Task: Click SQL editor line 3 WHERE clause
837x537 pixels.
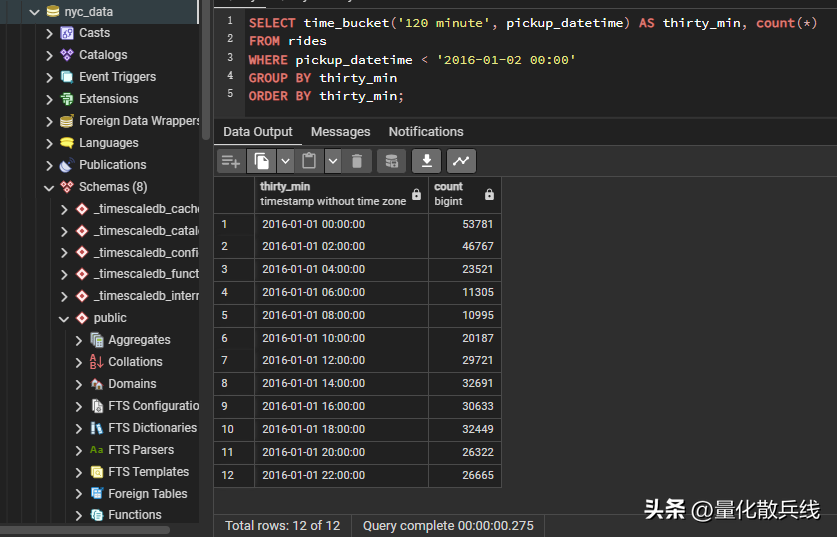Action: (x=412, y=60)
